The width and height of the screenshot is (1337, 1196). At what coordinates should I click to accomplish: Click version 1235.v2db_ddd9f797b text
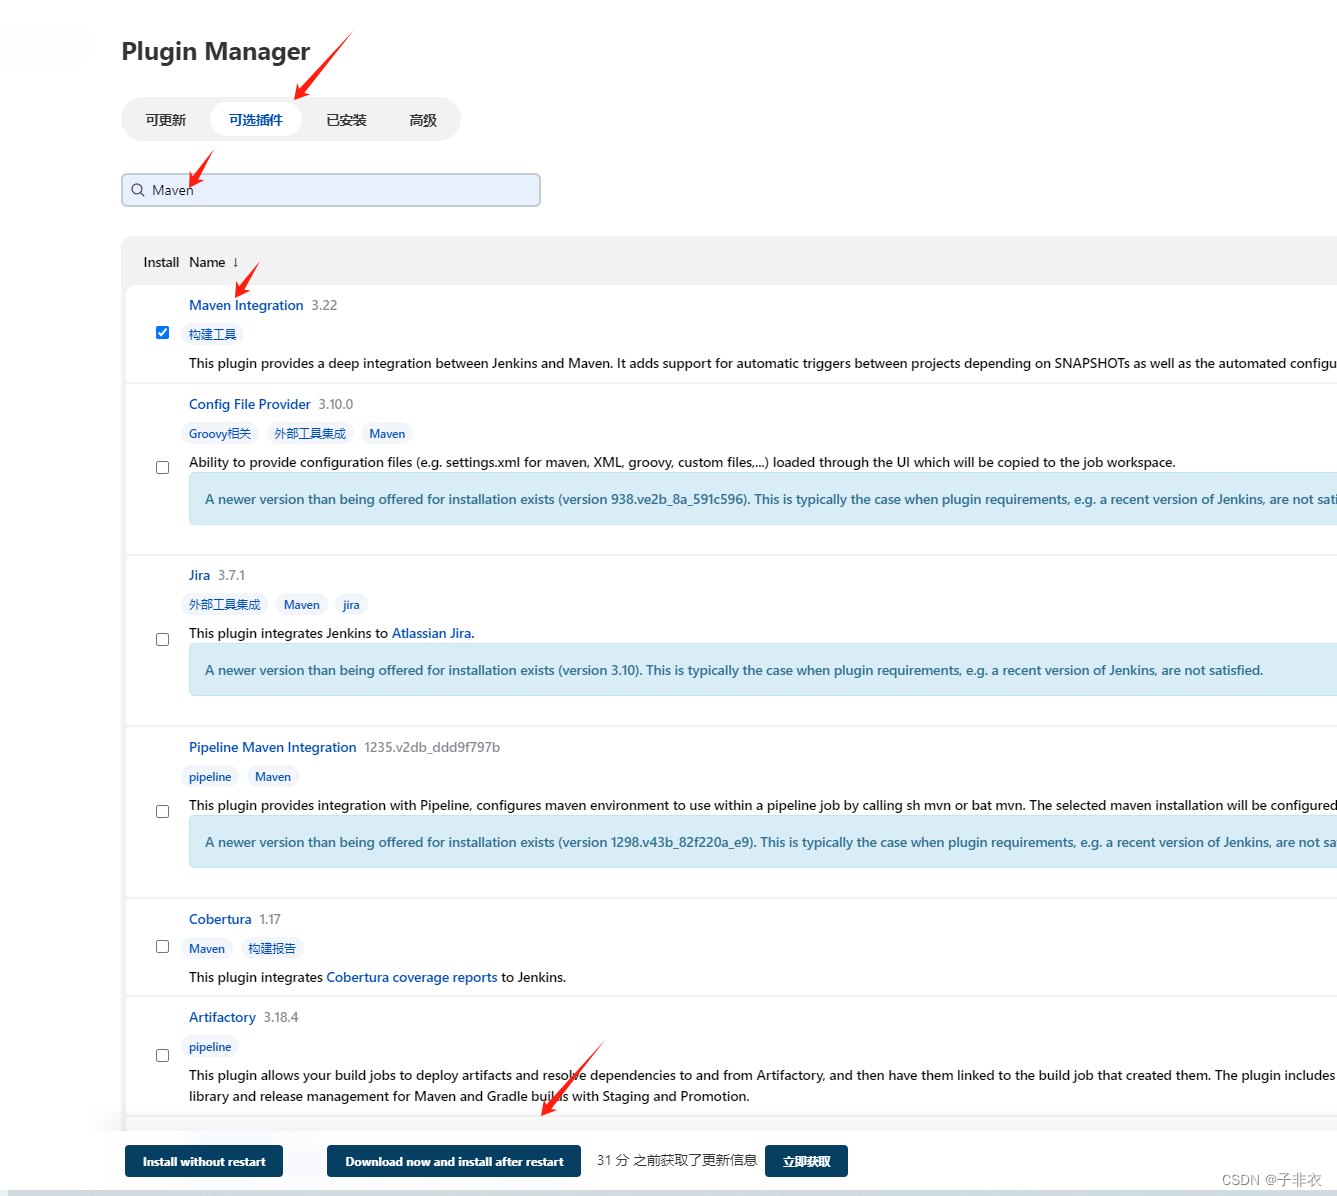click(x=432, y=747)
